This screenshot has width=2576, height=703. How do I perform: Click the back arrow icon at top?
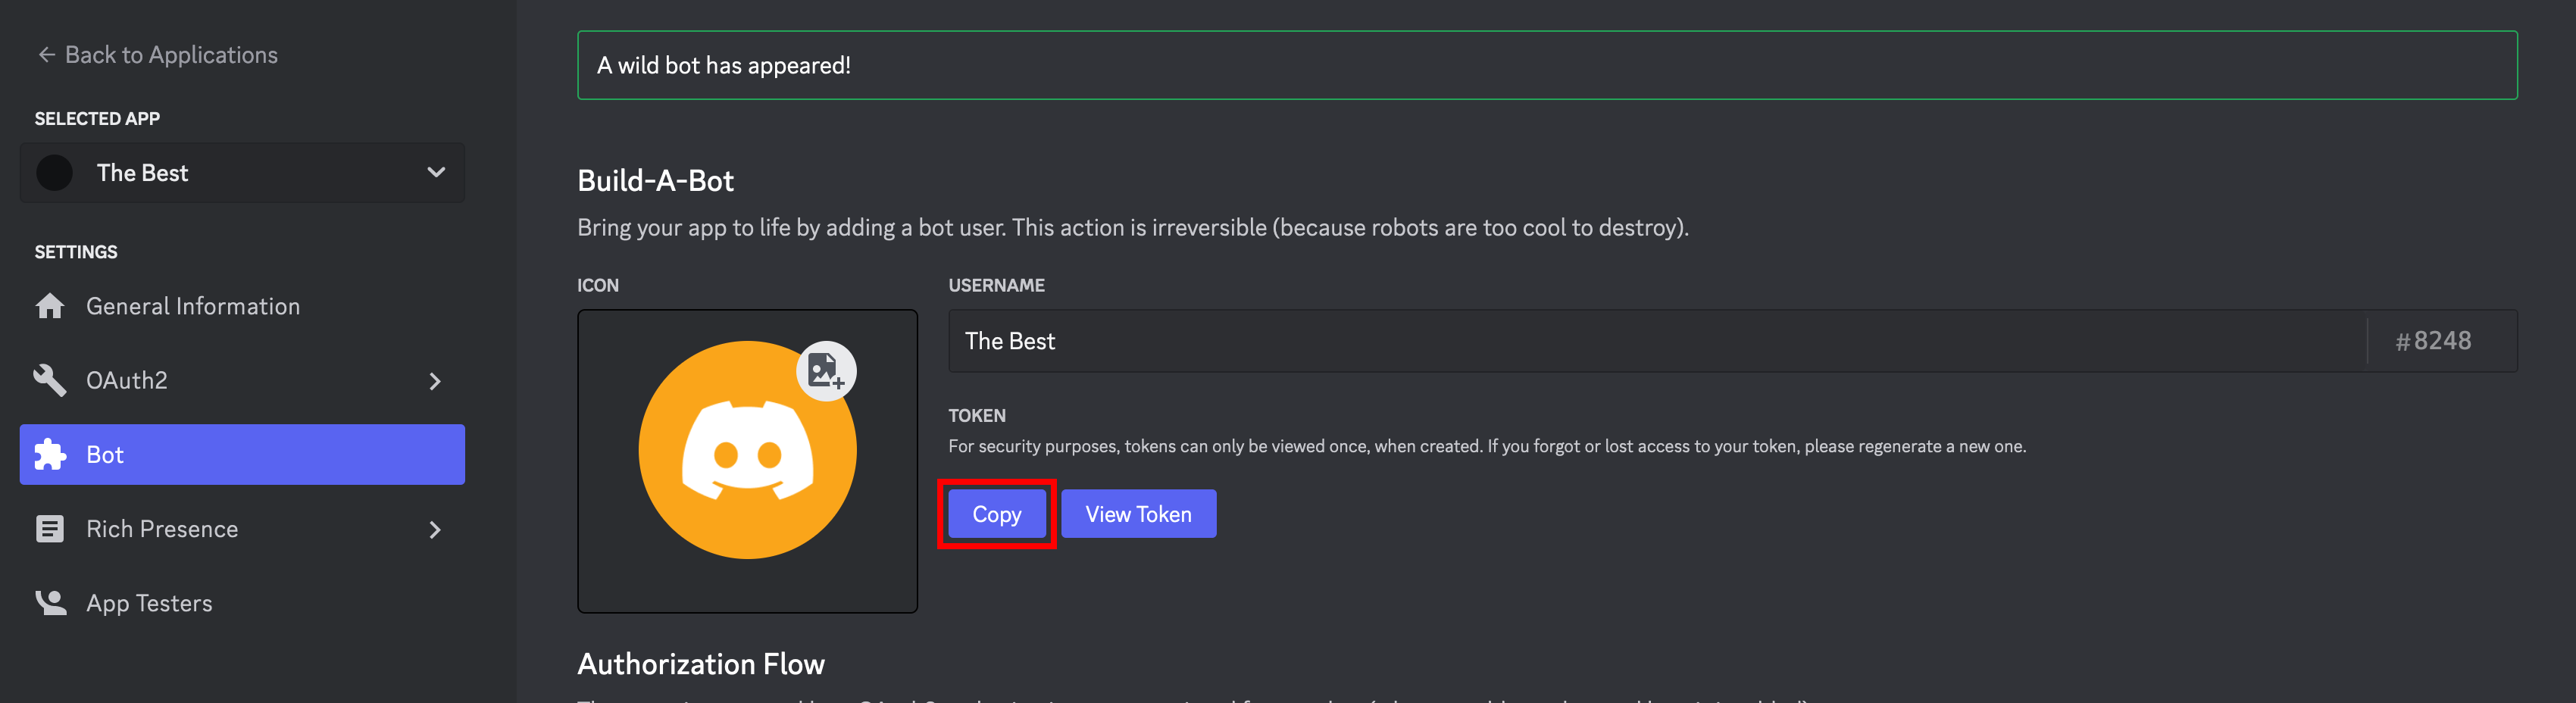[x=46, y=54]
